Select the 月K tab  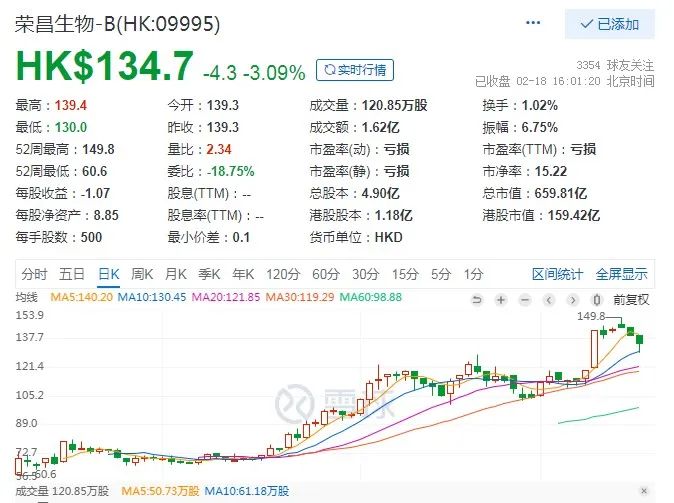[x=176, y=274]
